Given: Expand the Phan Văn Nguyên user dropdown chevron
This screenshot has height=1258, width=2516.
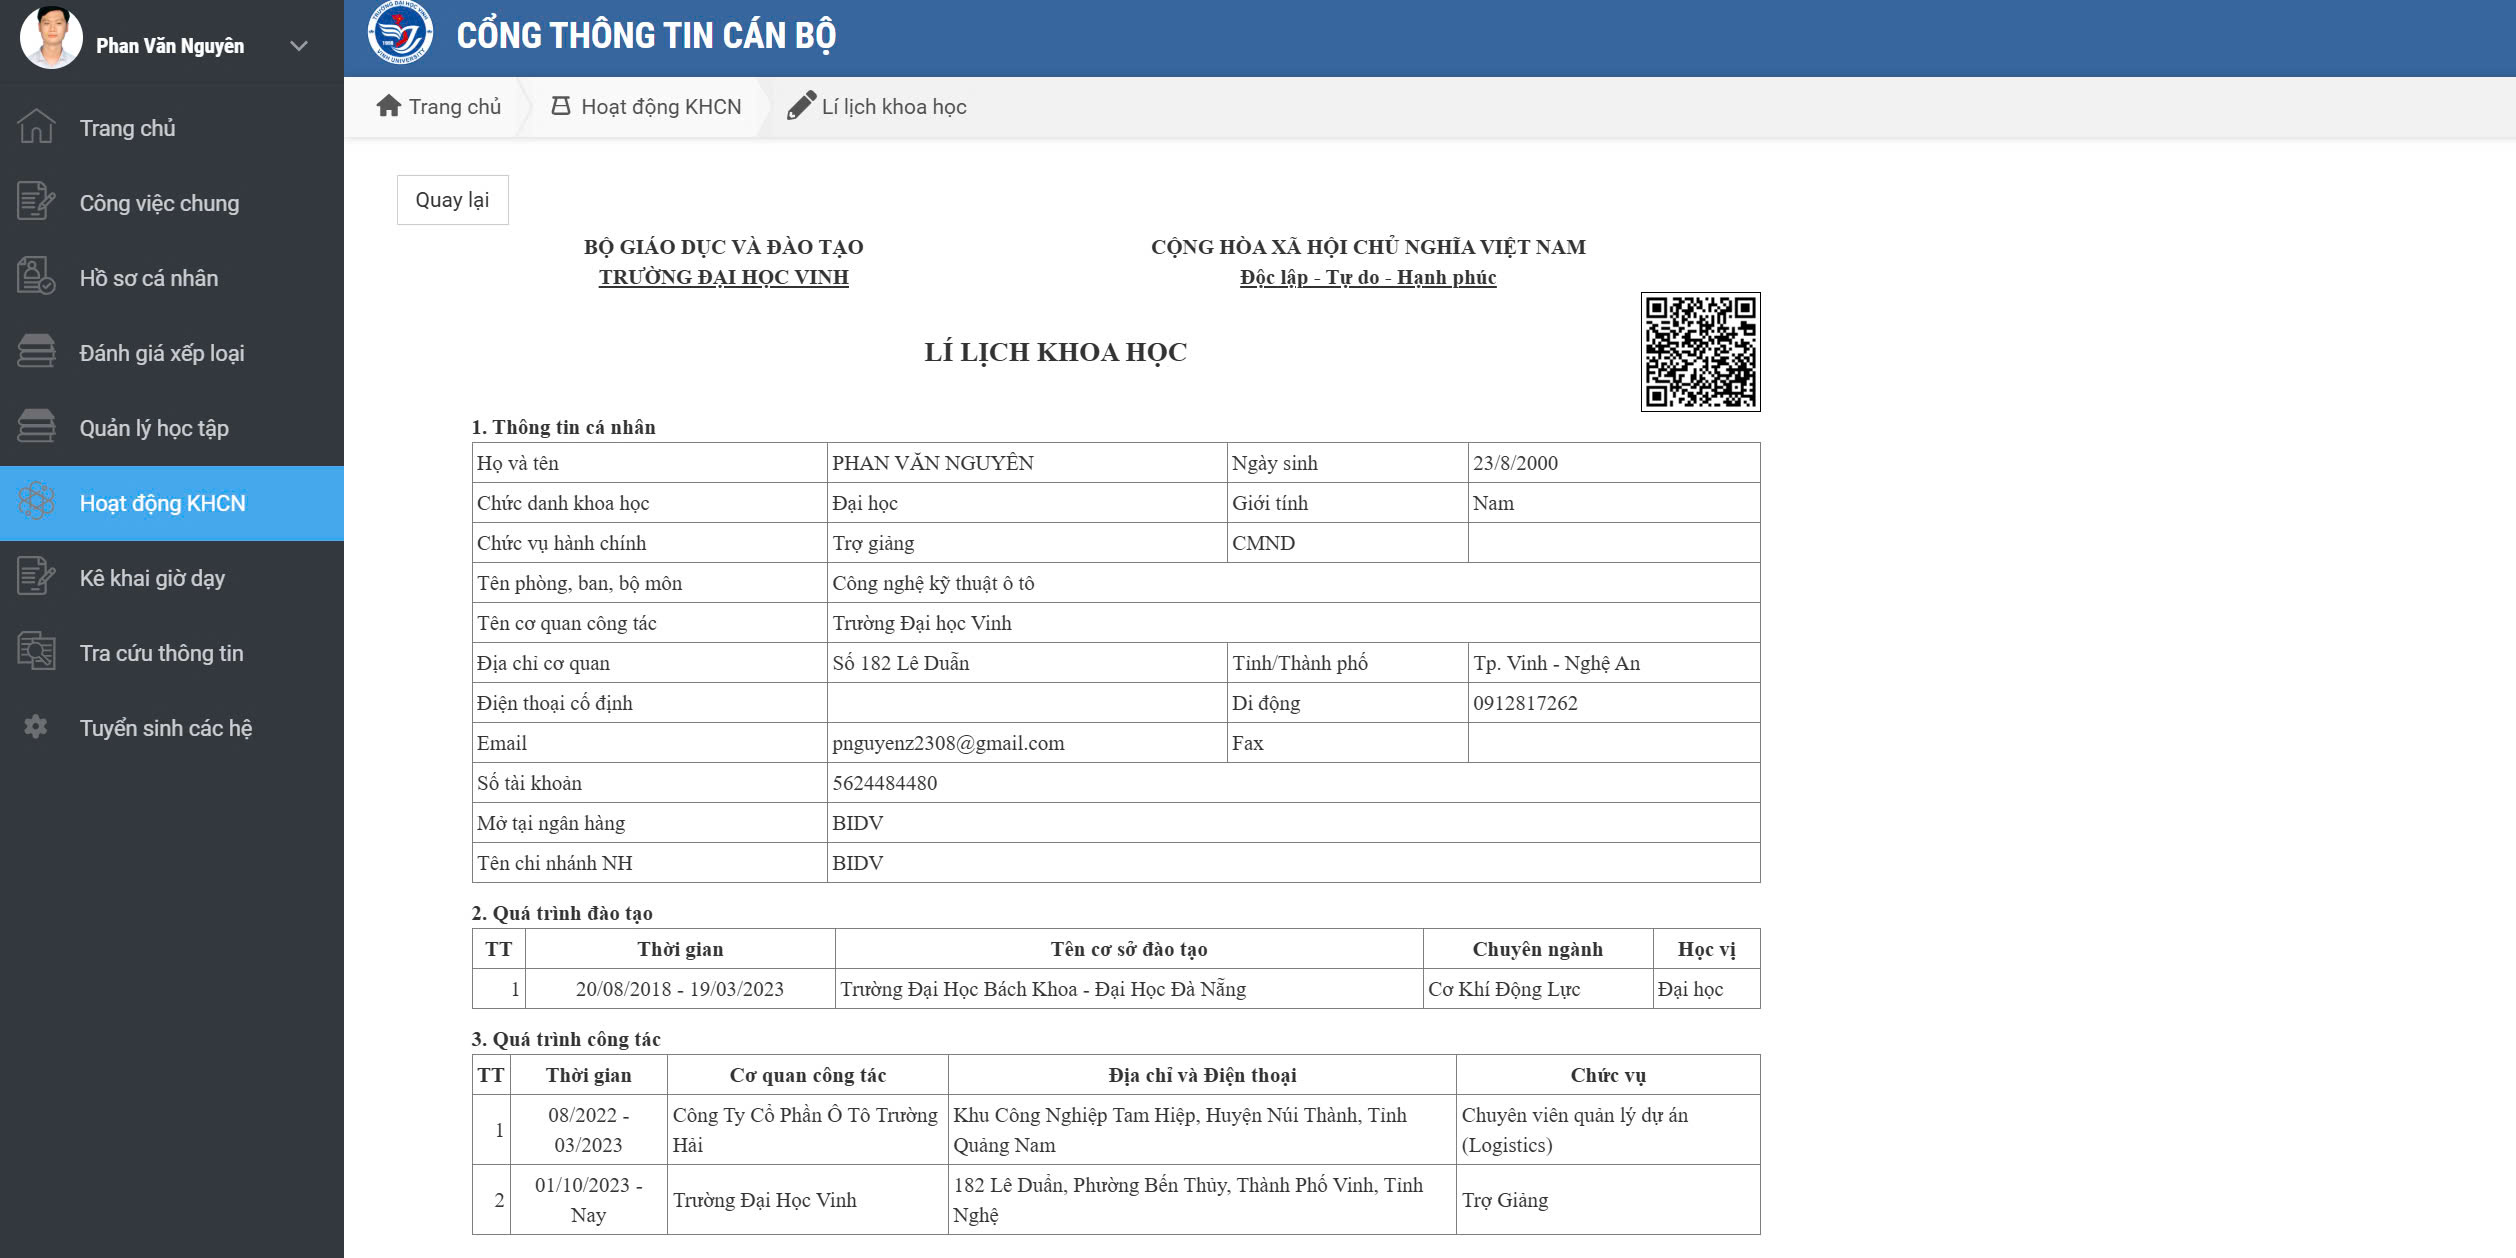Looking at the screenshot, I should point(298,46).
